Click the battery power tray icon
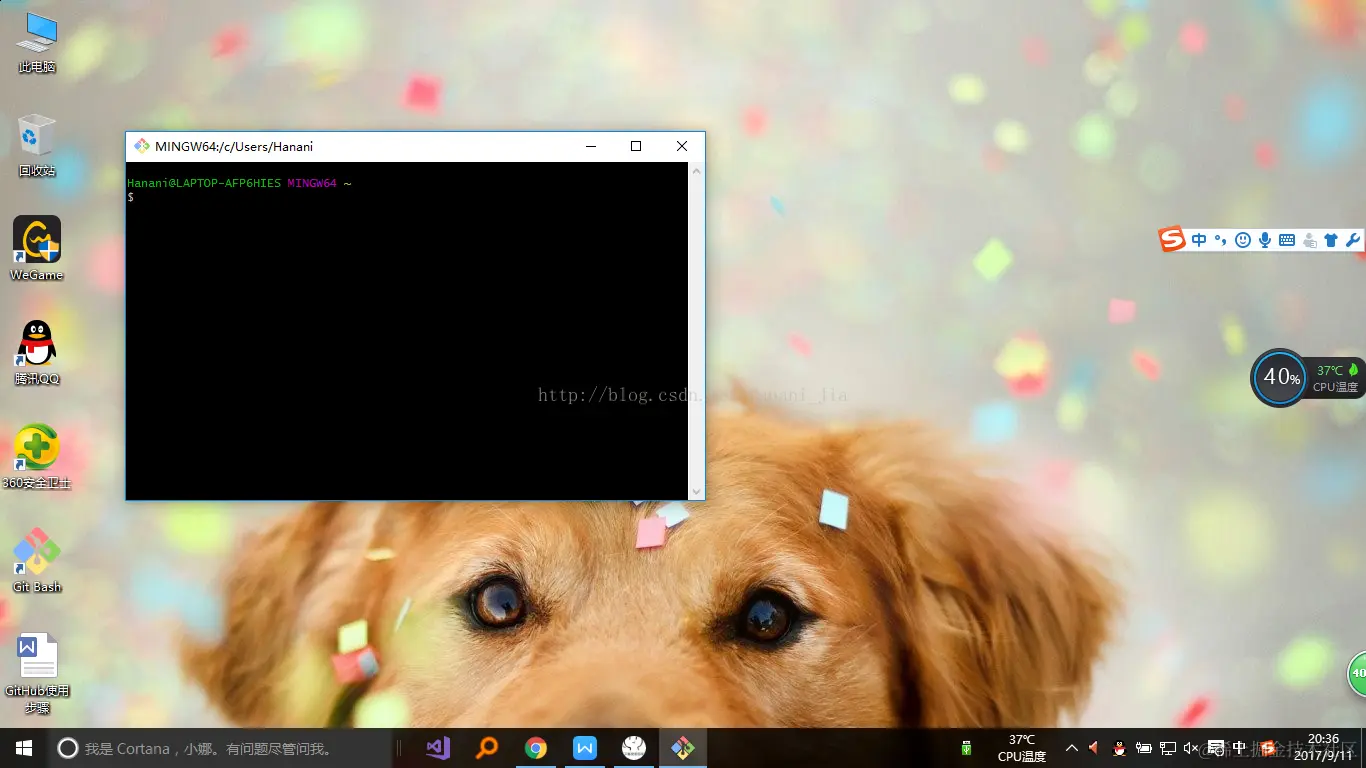This screenshot has height=768, width=1366. (x=1143, y=748)
